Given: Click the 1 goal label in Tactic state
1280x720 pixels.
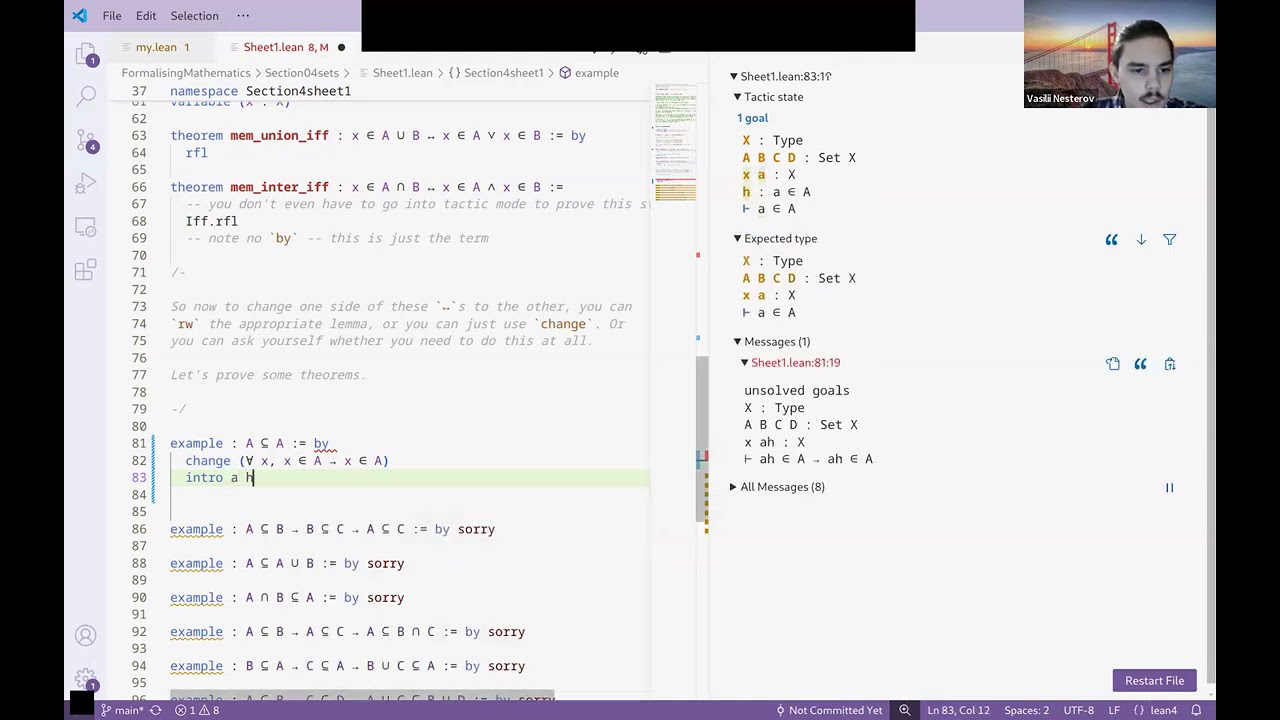Looking at the screenshot, I should pos(752,118).
